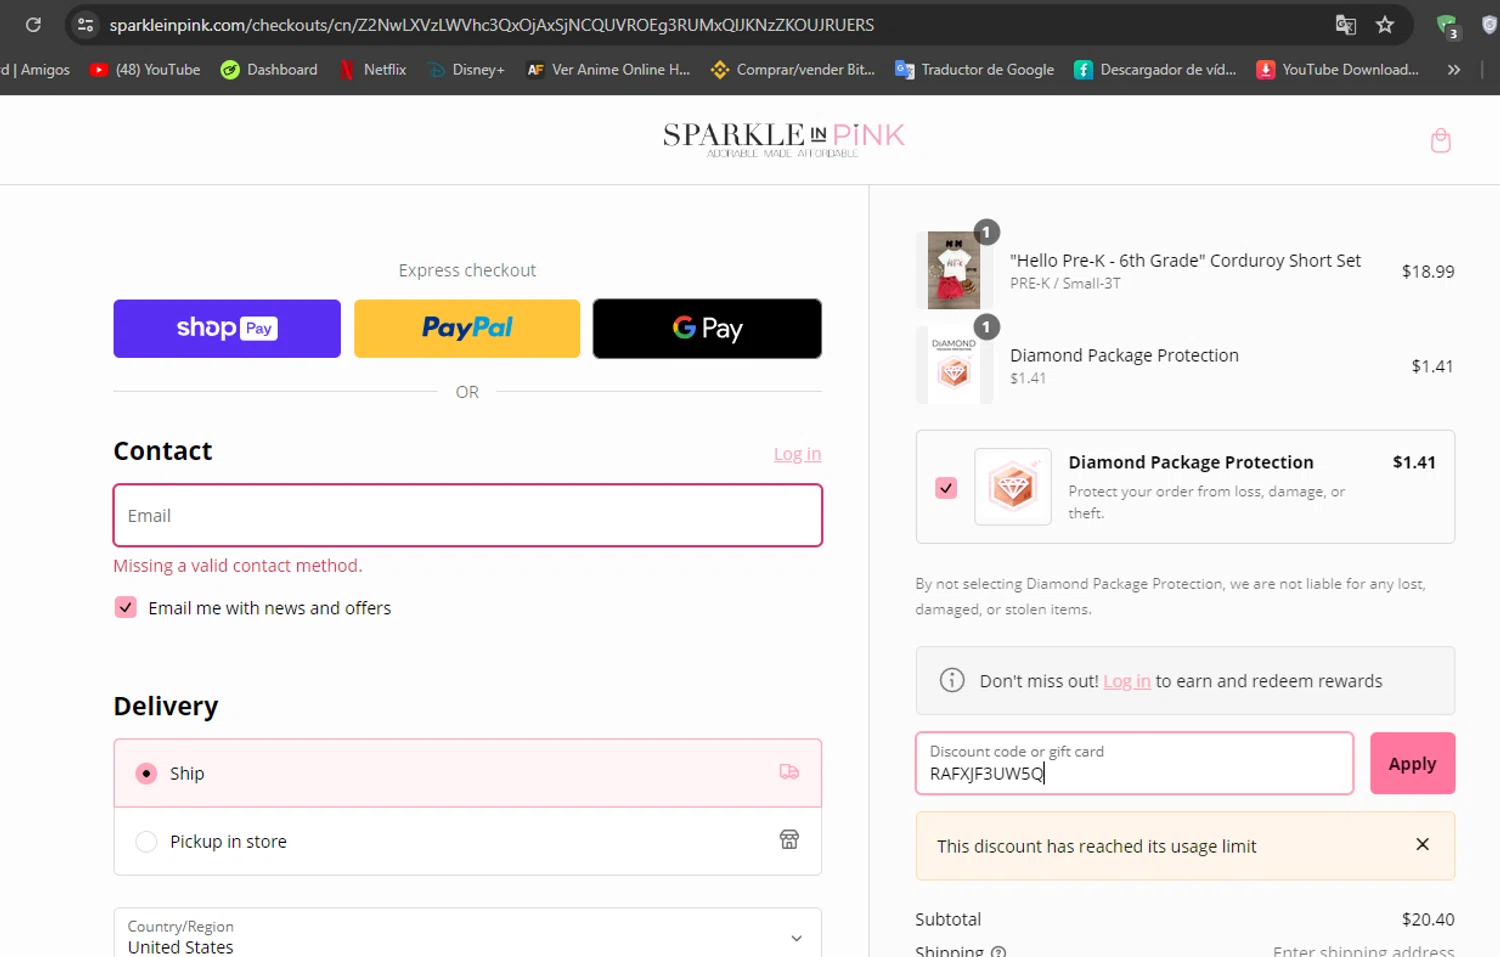Click the "Missing a valid contact method." error text

pos(238,566)
